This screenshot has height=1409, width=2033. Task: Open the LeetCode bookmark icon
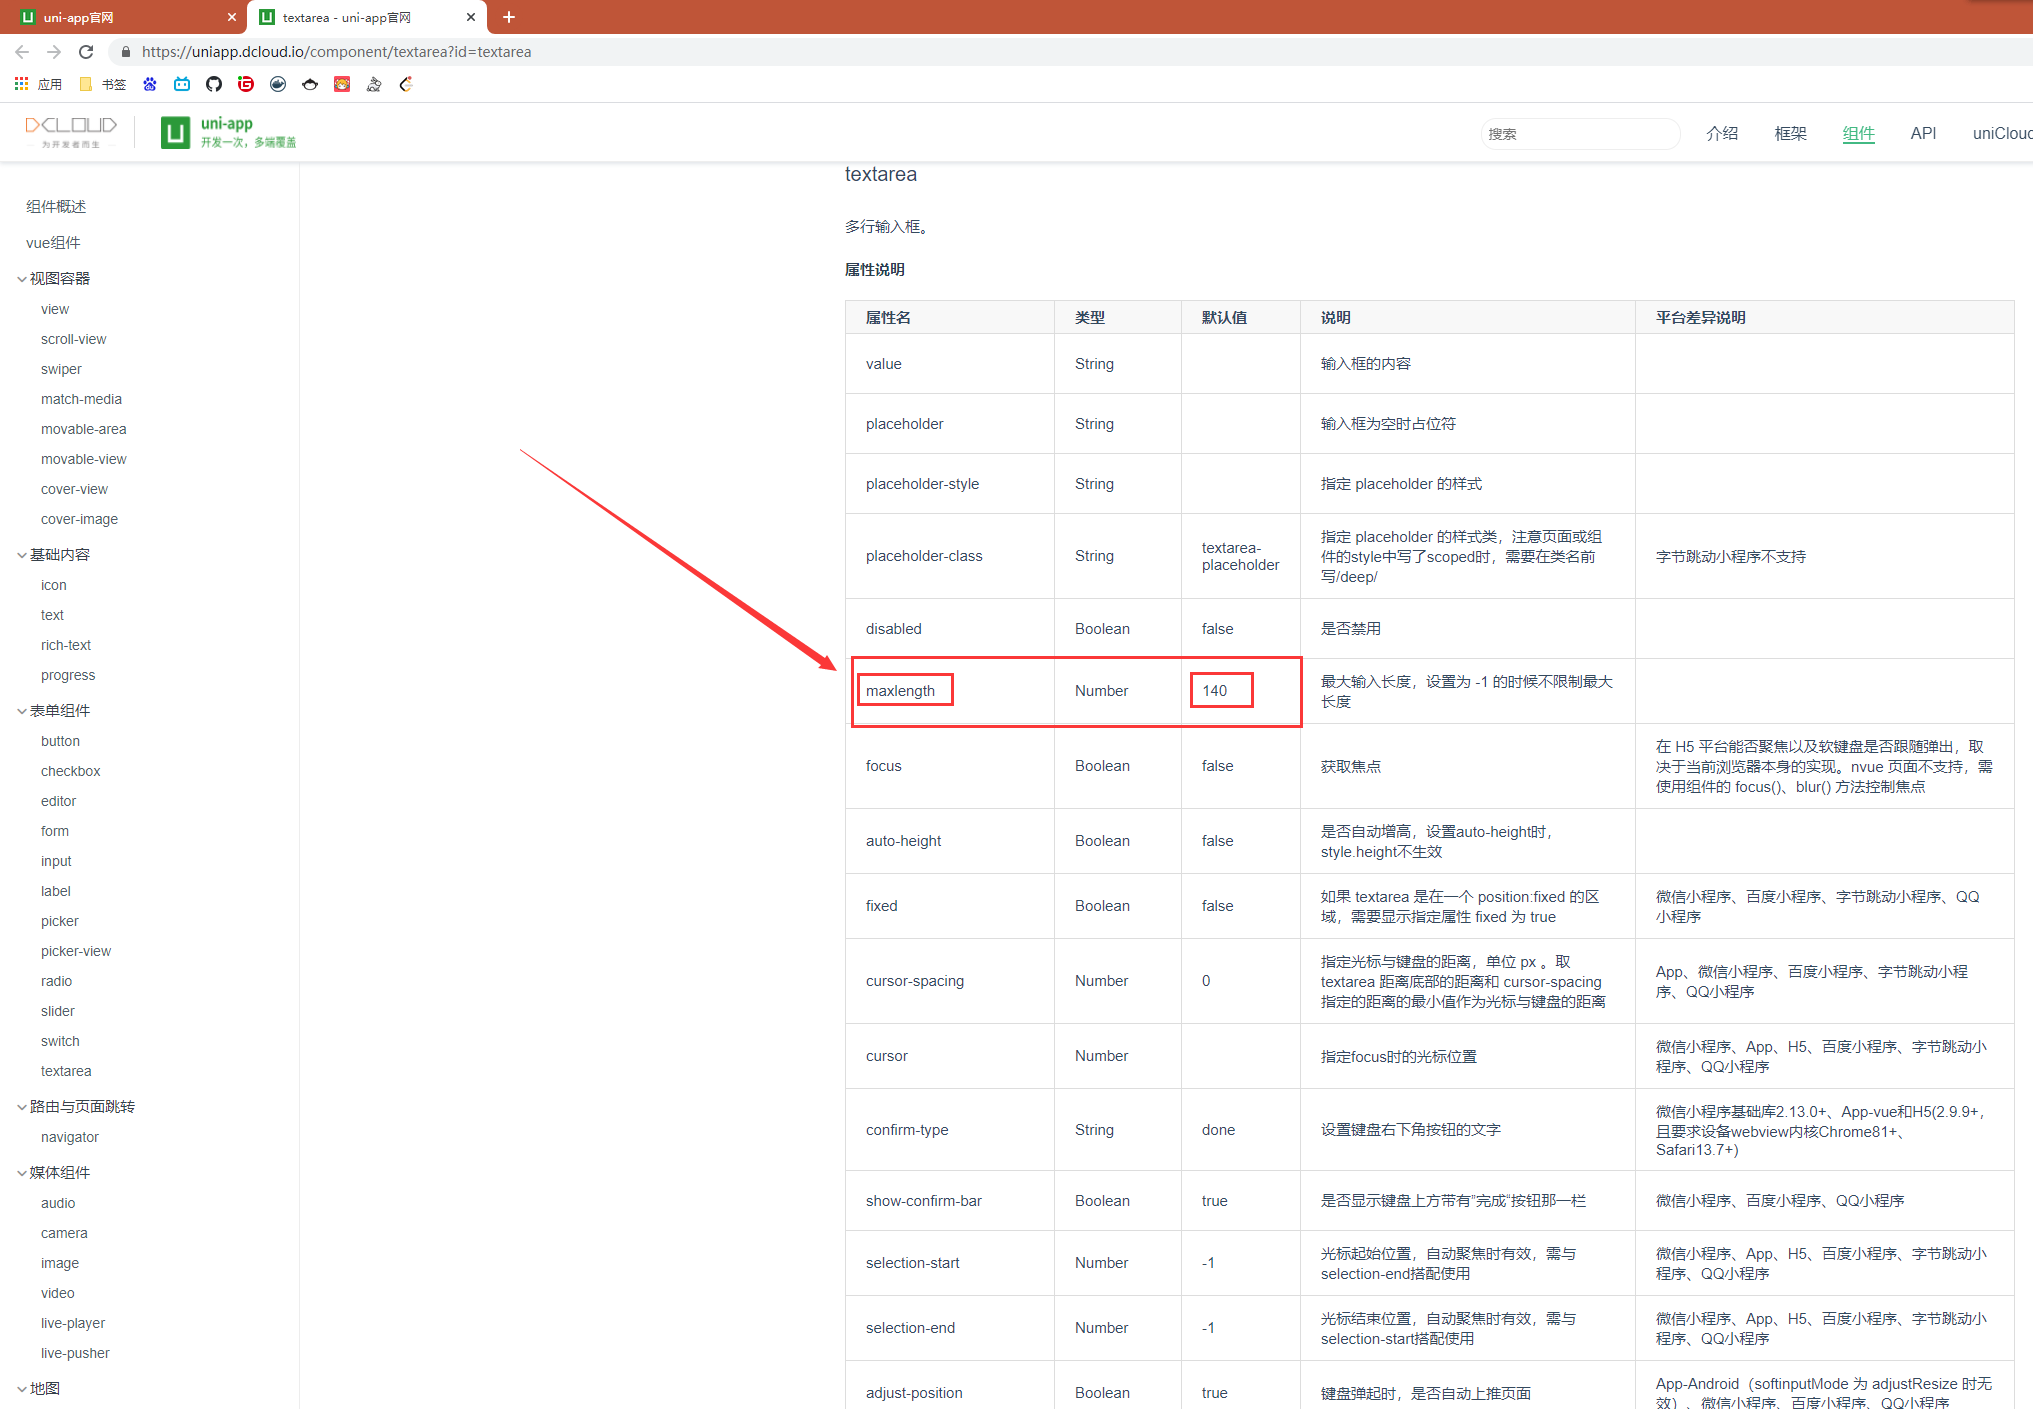[406, 84]
